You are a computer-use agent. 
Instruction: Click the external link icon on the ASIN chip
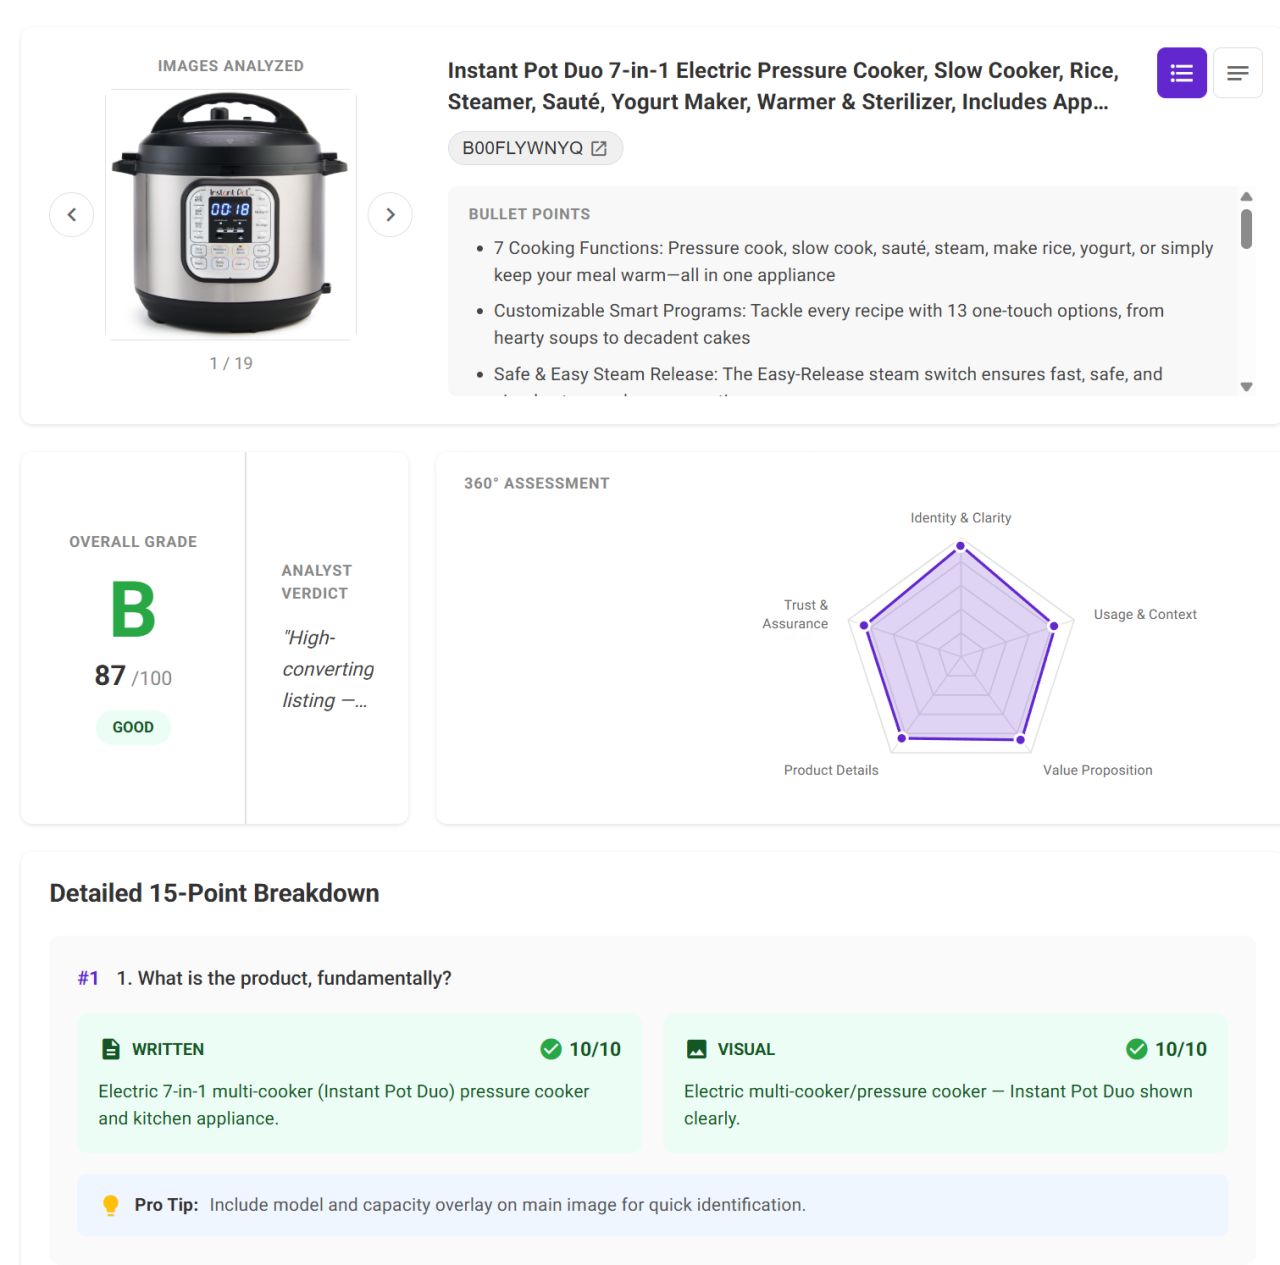(598, 147)
